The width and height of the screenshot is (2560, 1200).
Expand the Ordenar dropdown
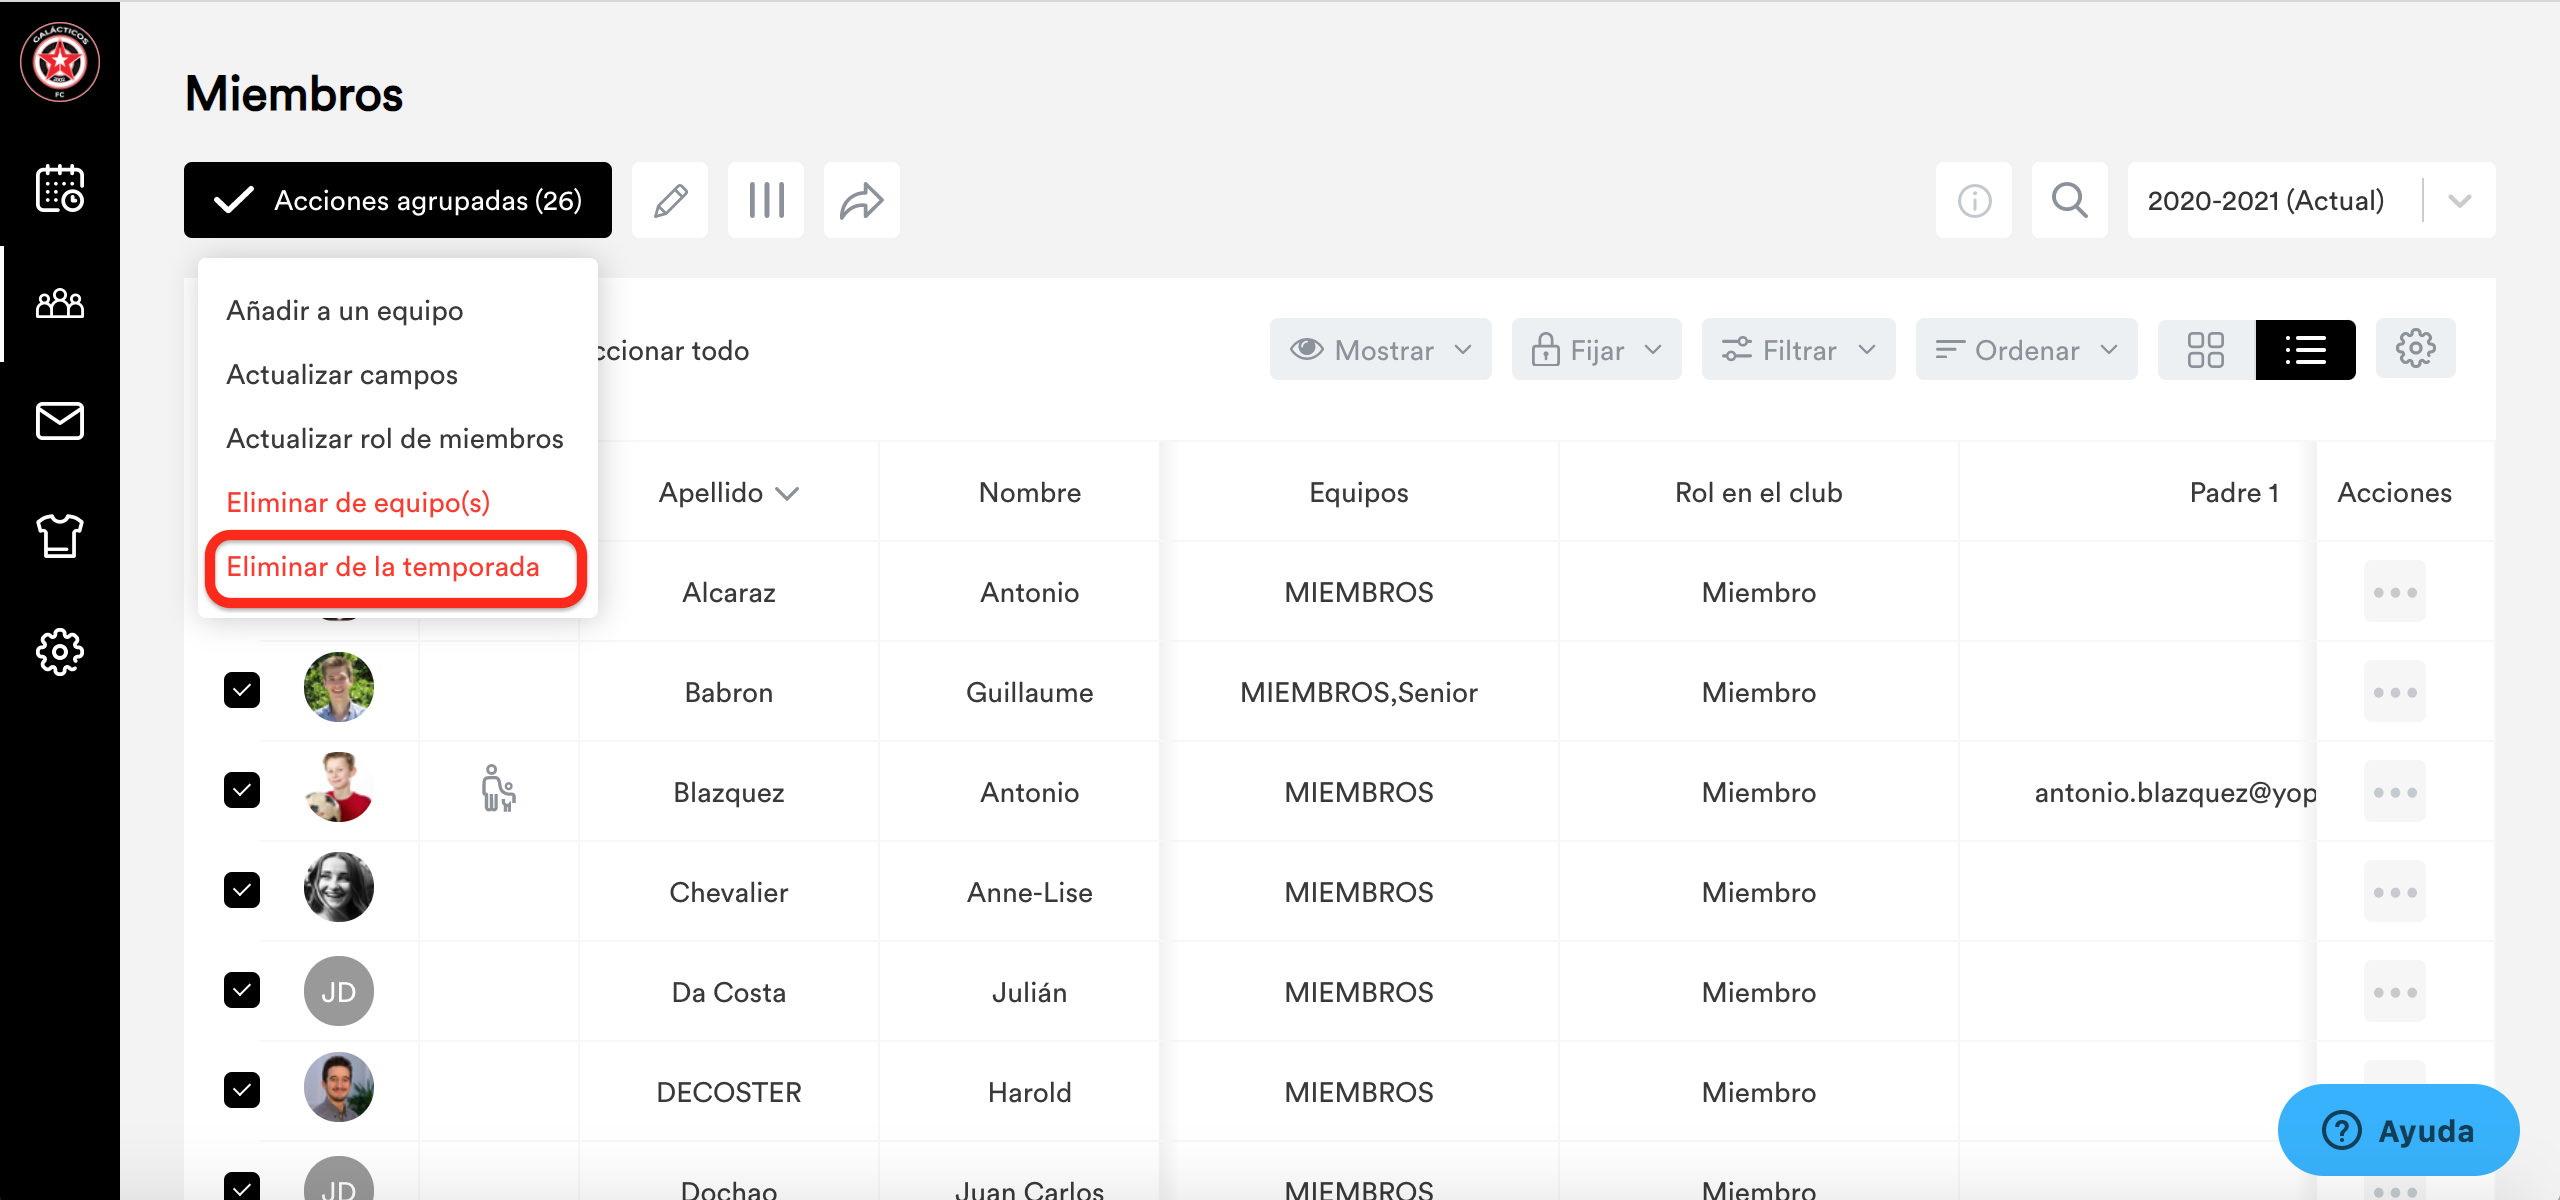2027,350
